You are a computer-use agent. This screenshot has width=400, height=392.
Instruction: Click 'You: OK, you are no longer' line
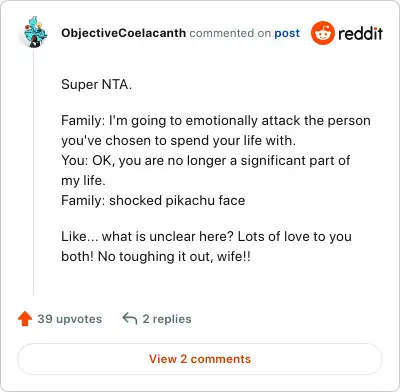206,160
